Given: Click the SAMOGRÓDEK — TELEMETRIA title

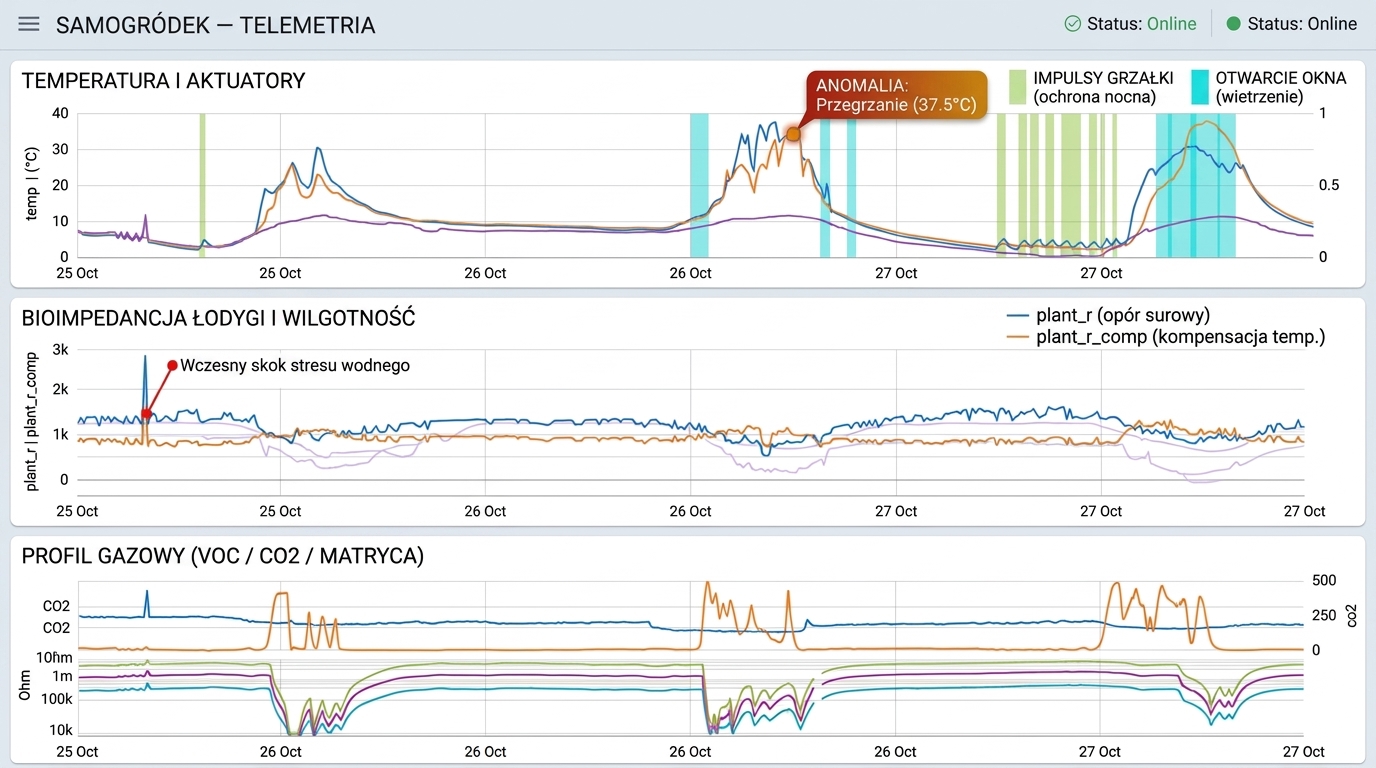Looking at the screenshot, I should [215, 25].
